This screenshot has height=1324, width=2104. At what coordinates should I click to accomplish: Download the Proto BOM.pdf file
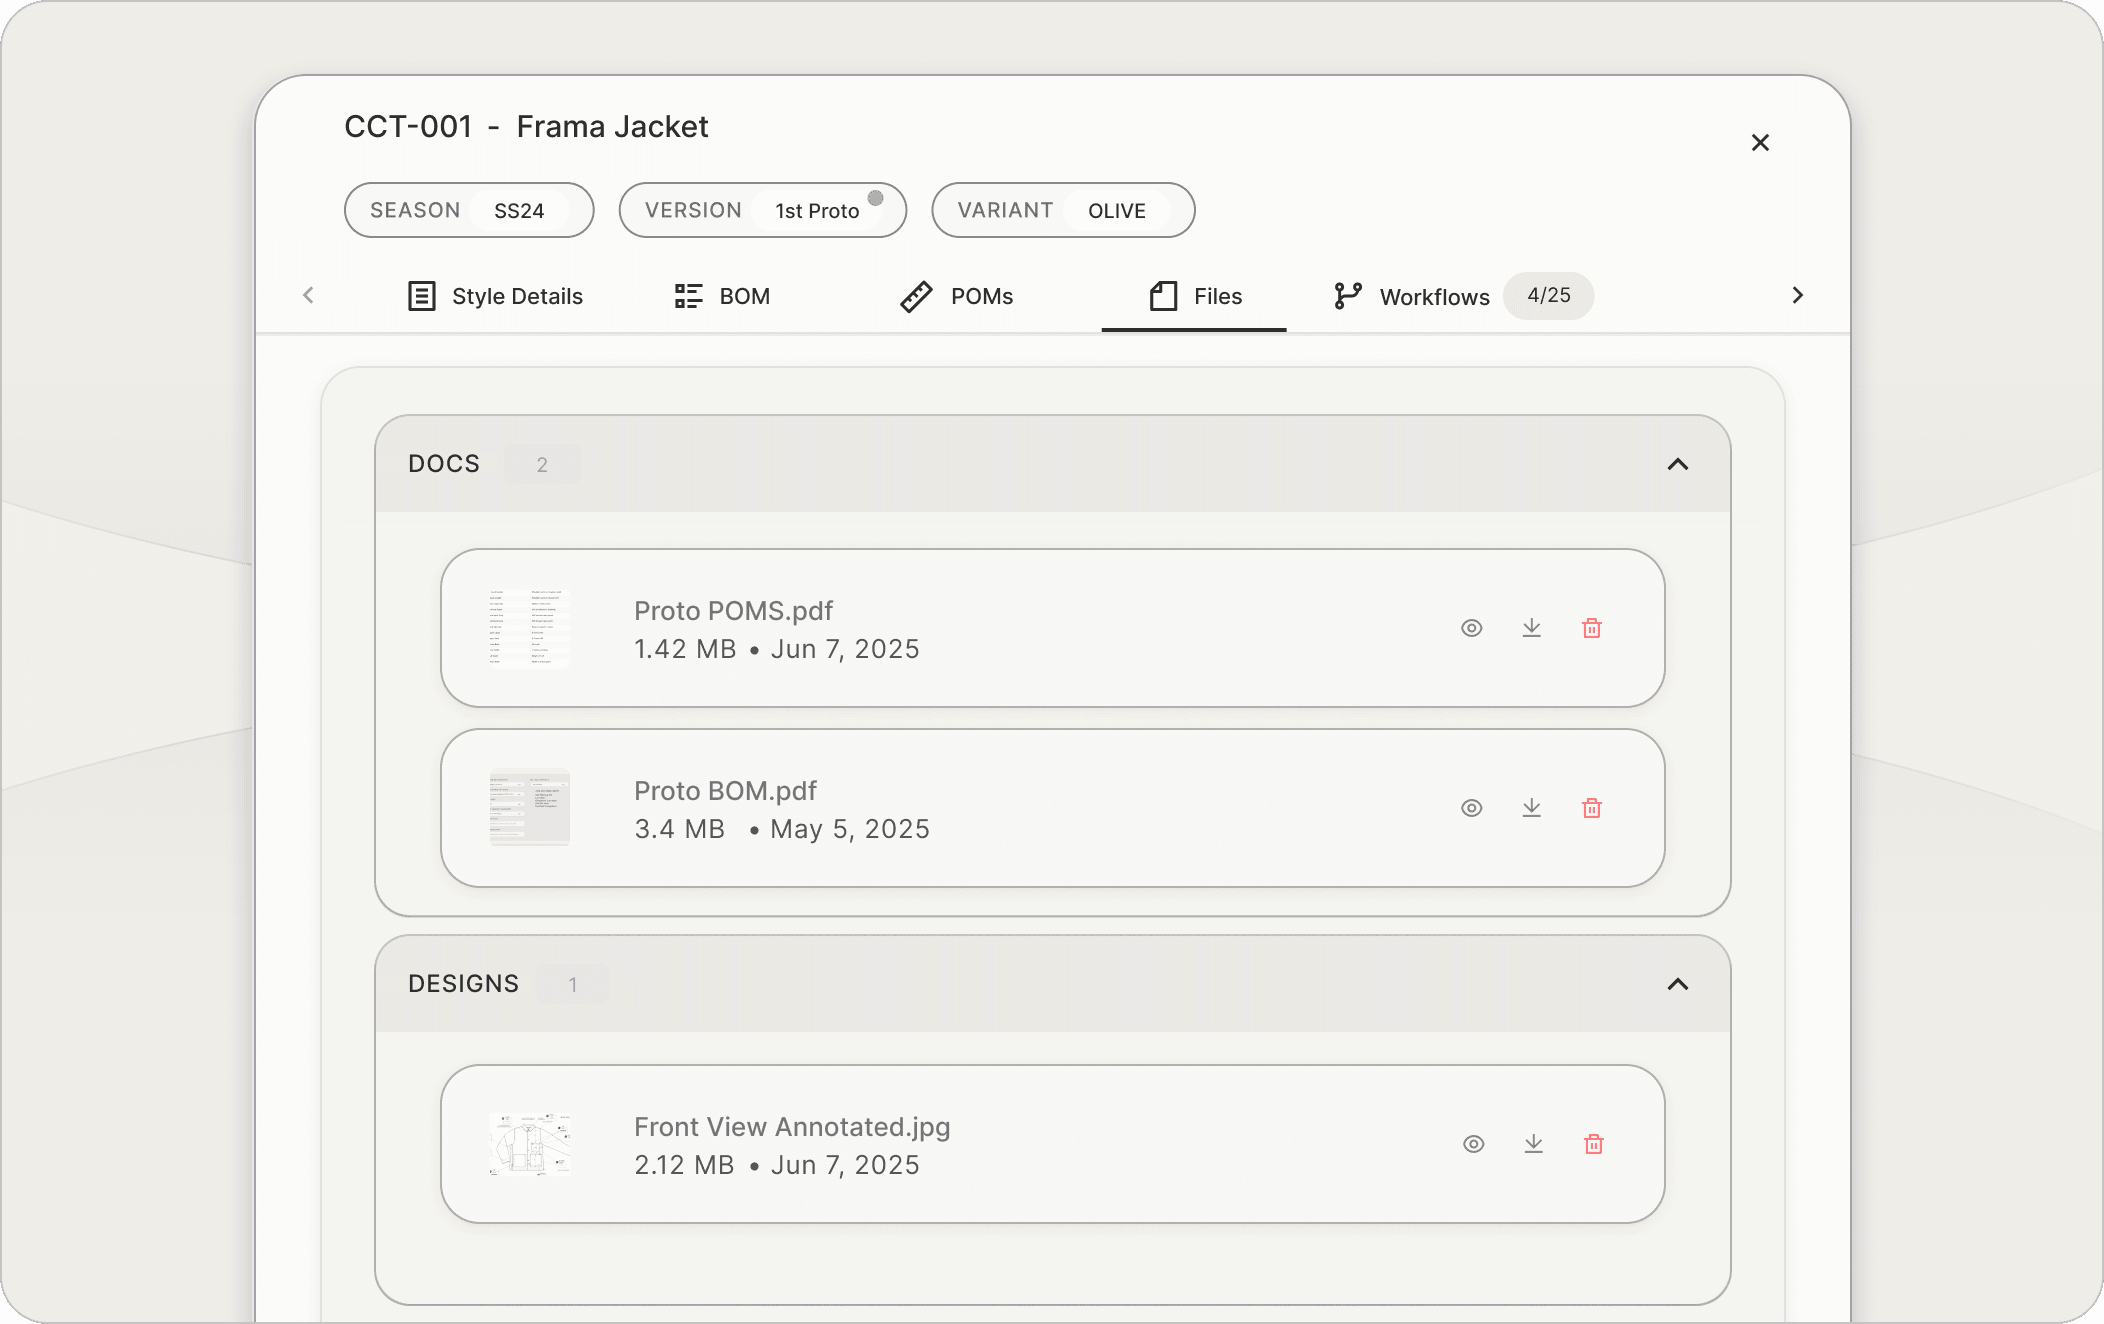click(x=1531, y=808)
